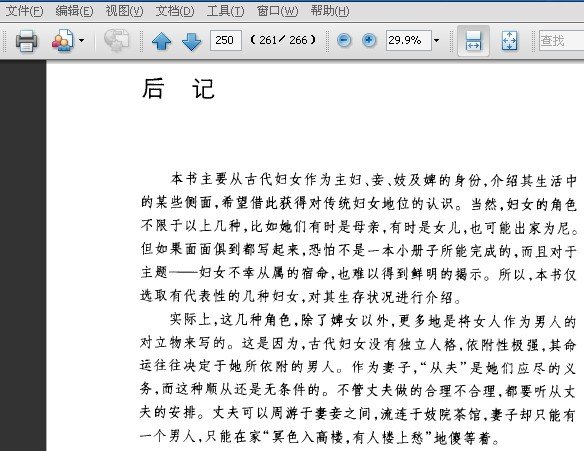Click the grayed globe web icon
This screenshot has height=451, width=584.
coord(116,40)
